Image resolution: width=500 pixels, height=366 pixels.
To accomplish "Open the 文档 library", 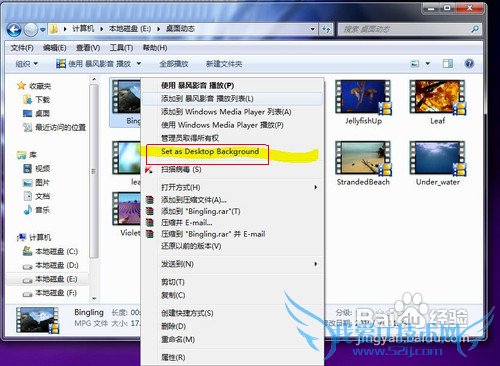I will pyautogui.click(x=37, y=196).
